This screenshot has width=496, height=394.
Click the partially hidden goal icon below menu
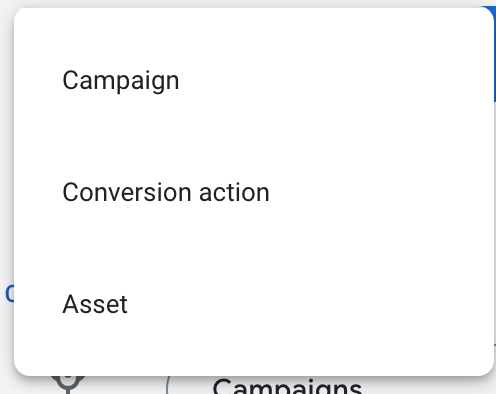[68, 384]
